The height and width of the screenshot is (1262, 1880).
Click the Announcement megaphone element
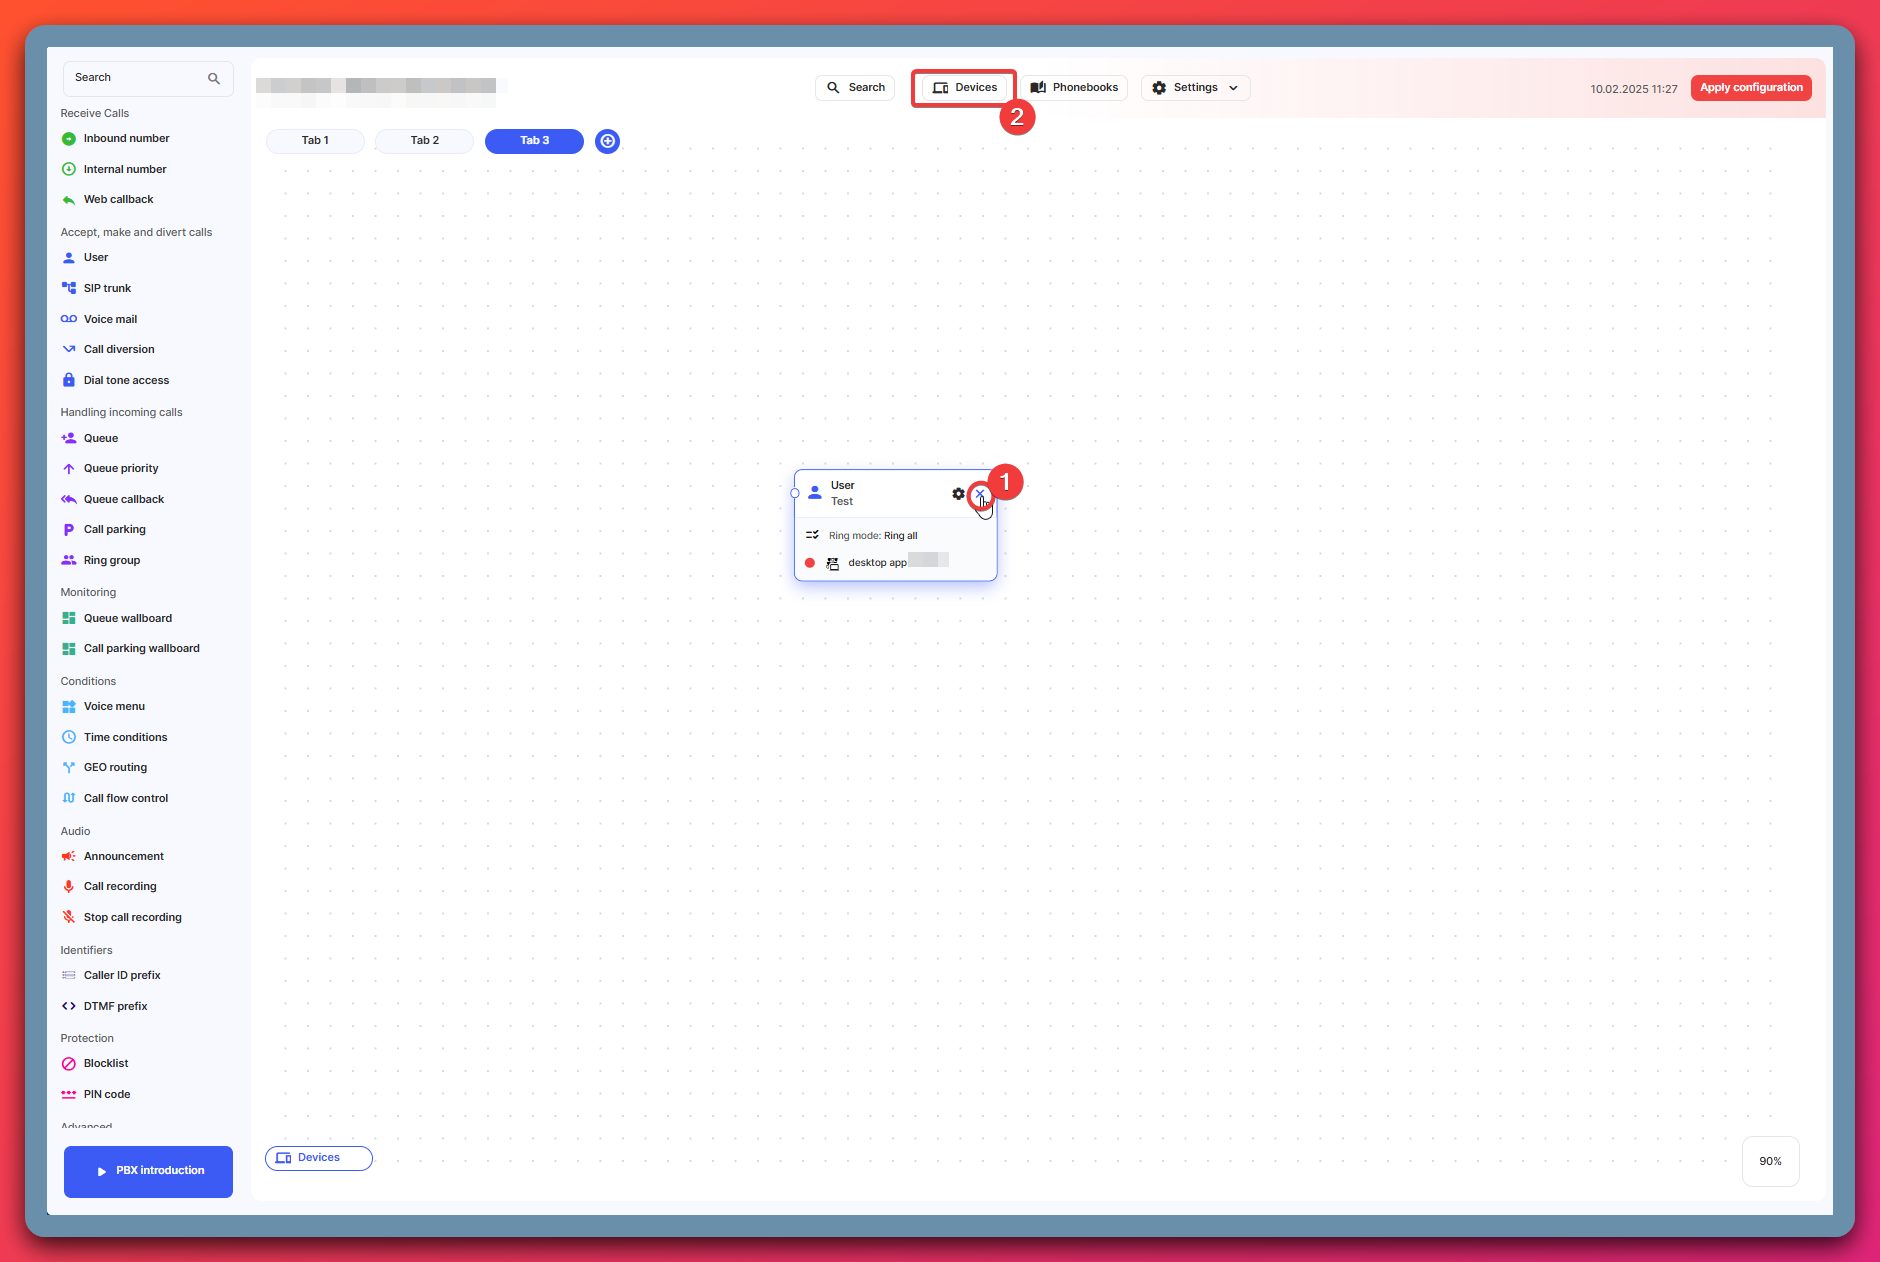pyautogui.click(x=69, y=857)
